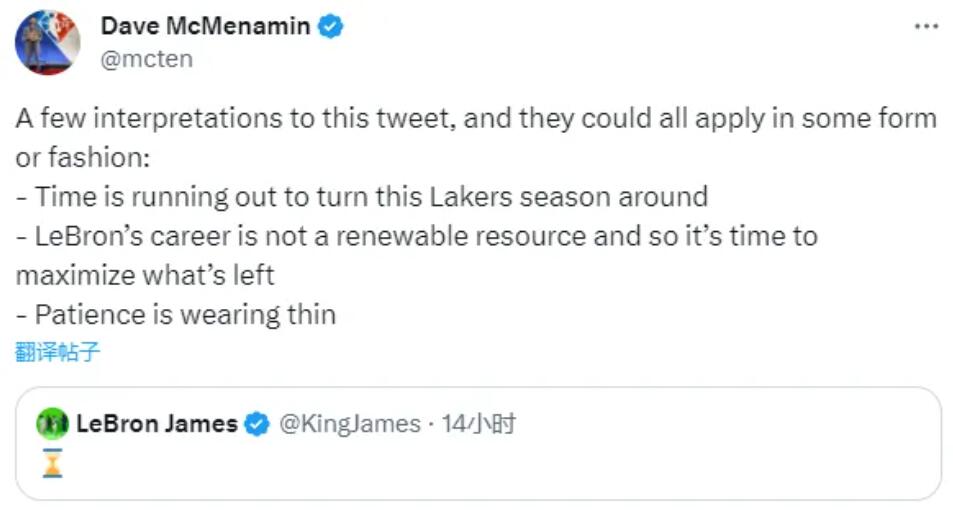953x510 pixels.
Task: Open the three-dot more options menu
Action: click(926, 26)
